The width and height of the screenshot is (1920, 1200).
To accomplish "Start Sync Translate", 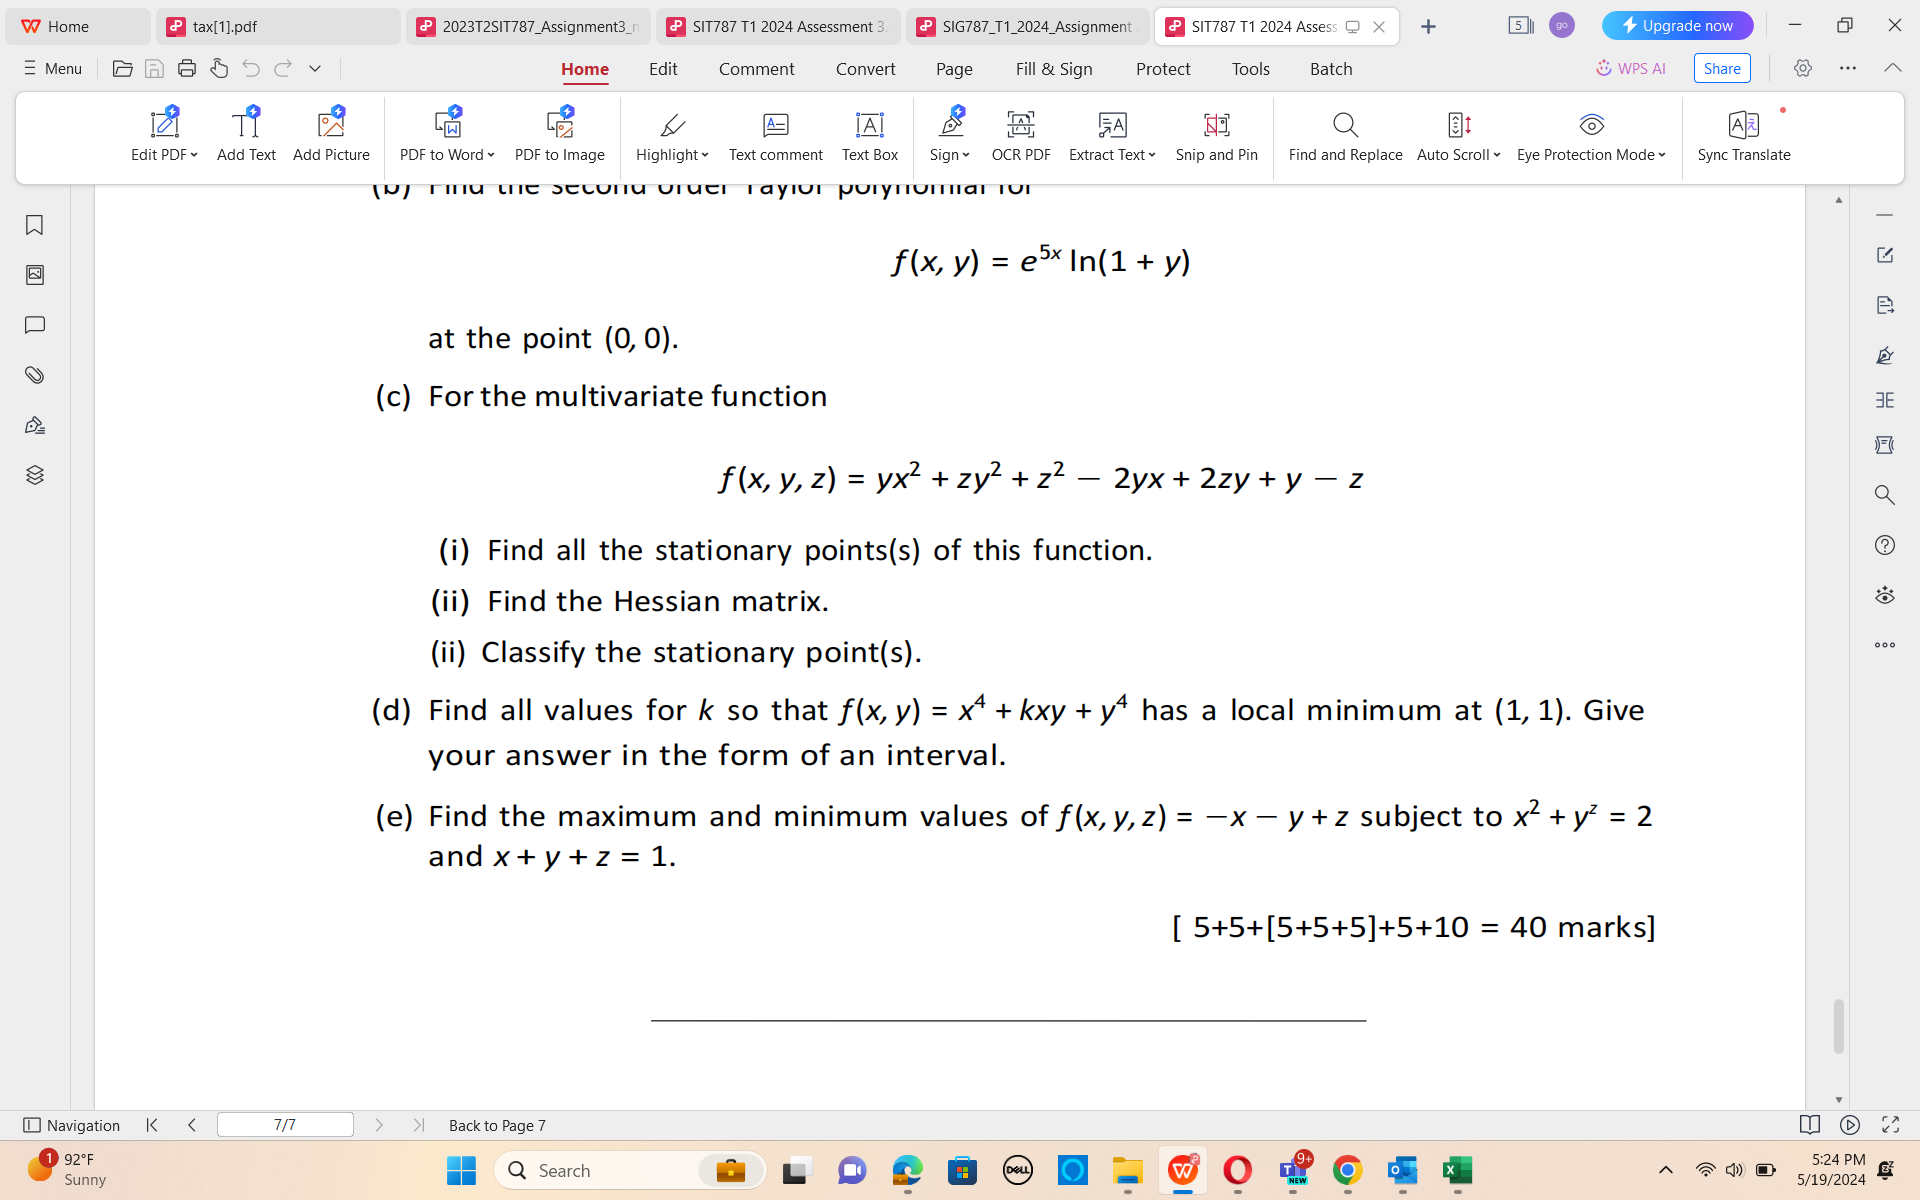I will 1743,137.
